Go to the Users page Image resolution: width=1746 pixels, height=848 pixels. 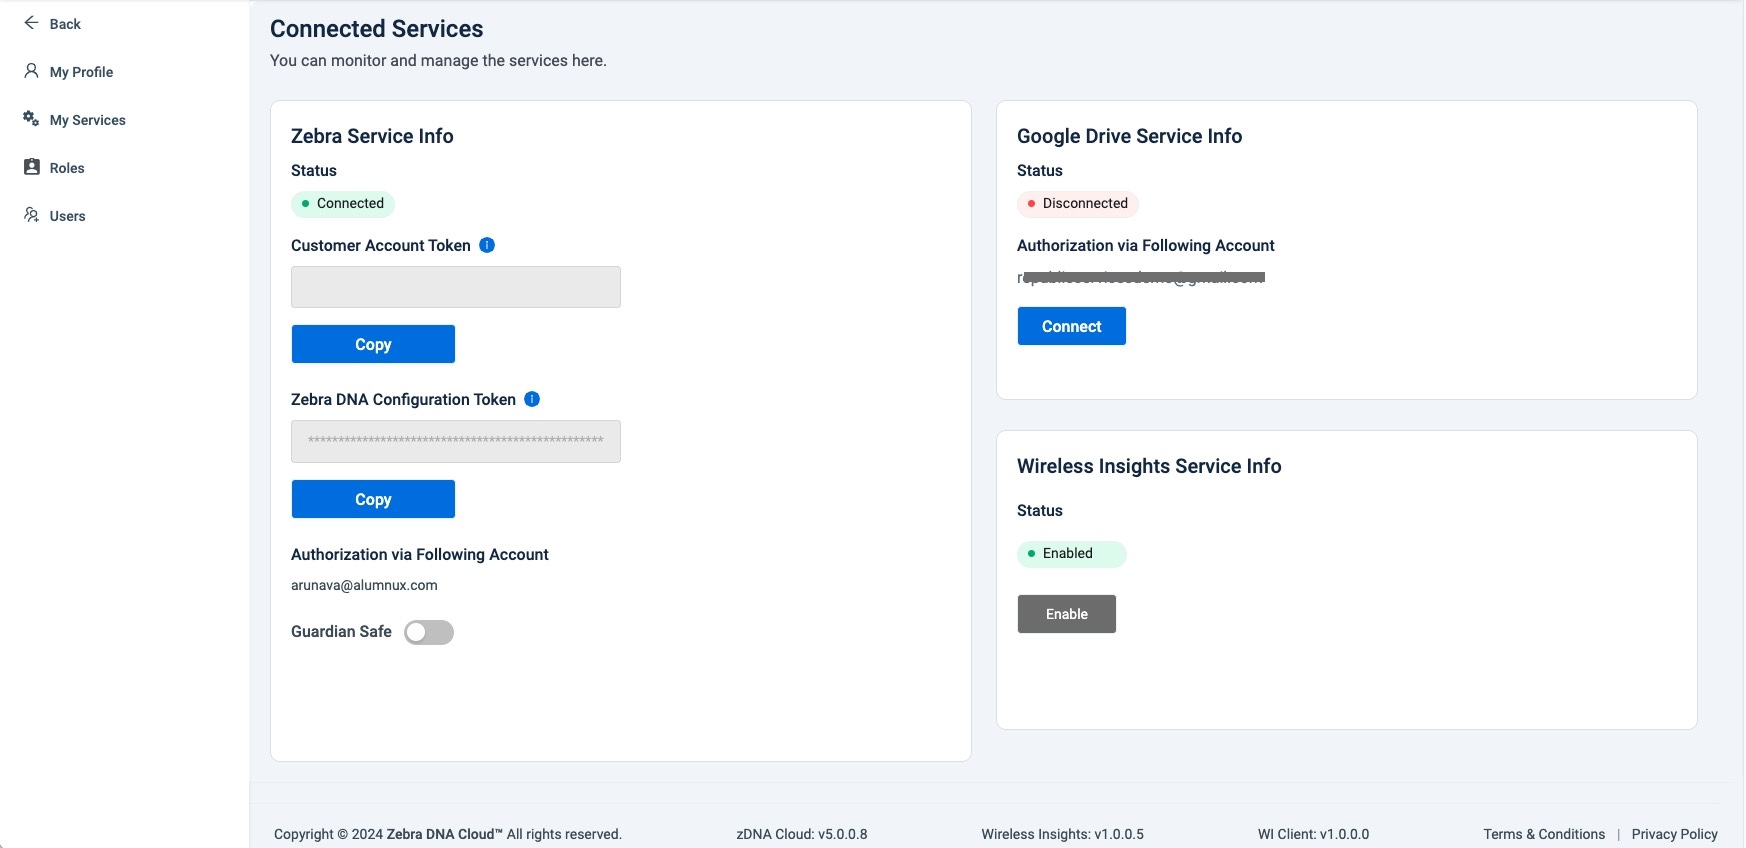point(67,216)
